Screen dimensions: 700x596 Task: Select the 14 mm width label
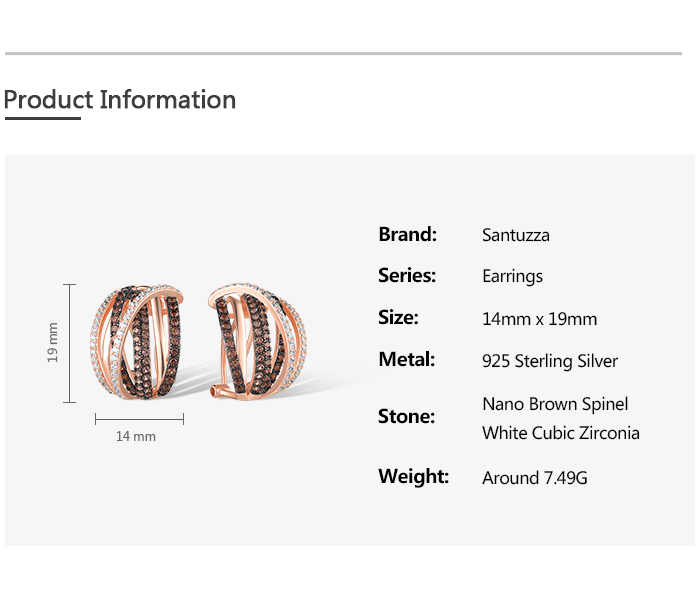point(136,436)
